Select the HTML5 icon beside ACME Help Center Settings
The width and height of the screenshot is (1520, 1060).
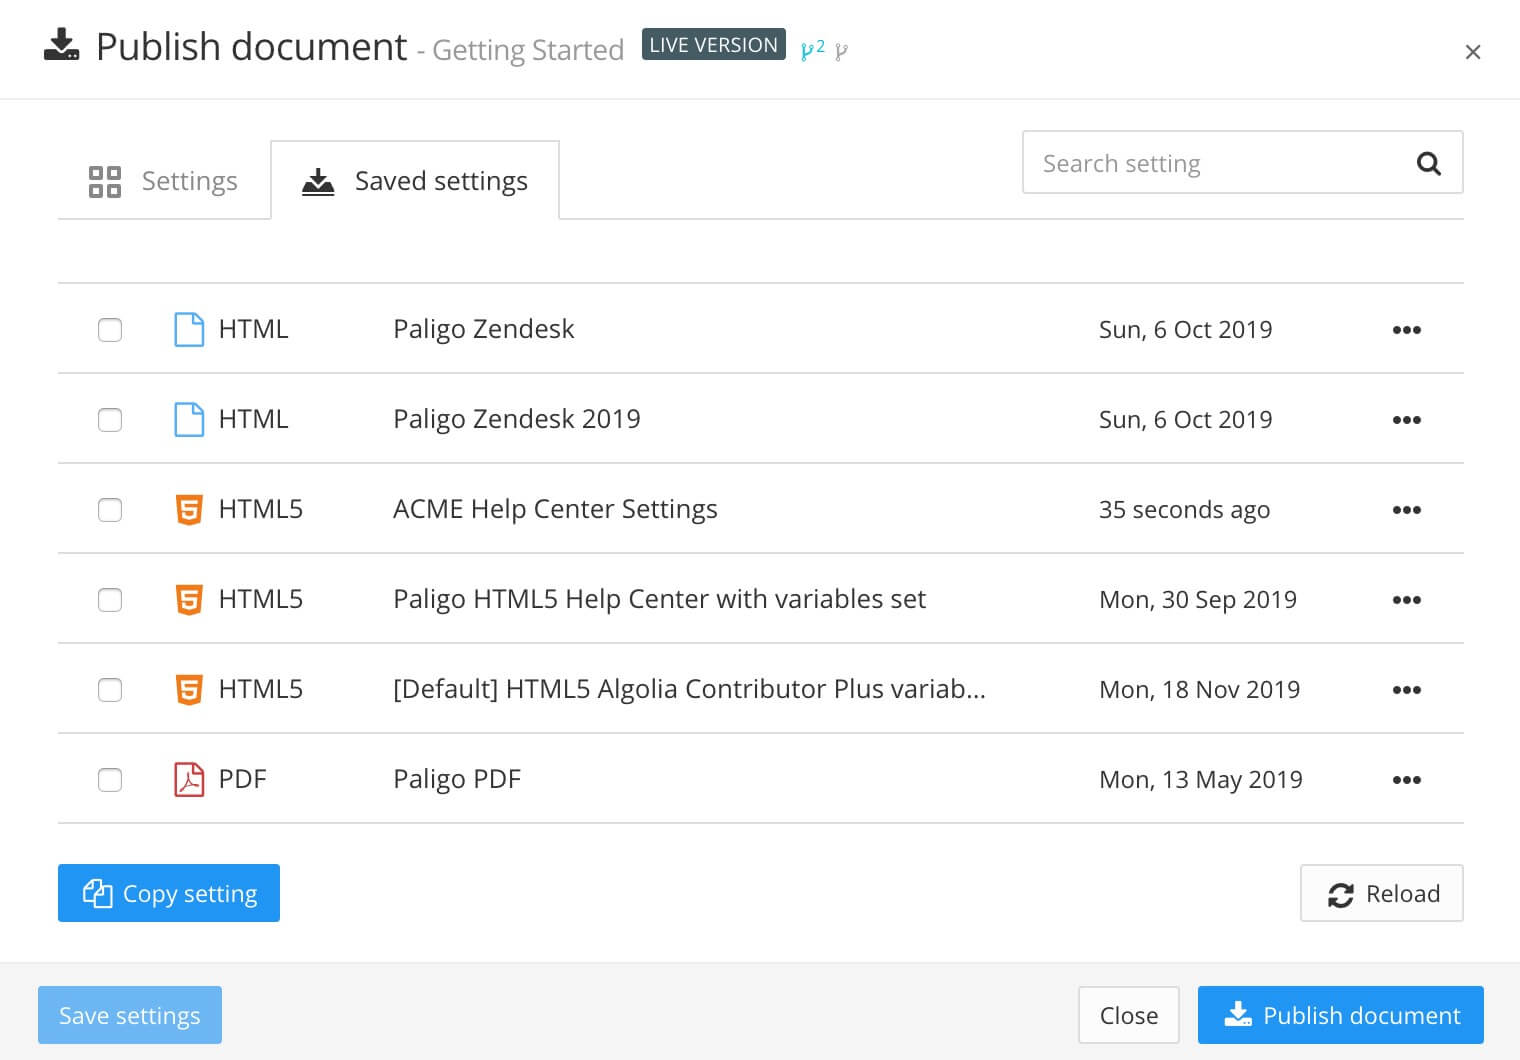tap(188, 509)
